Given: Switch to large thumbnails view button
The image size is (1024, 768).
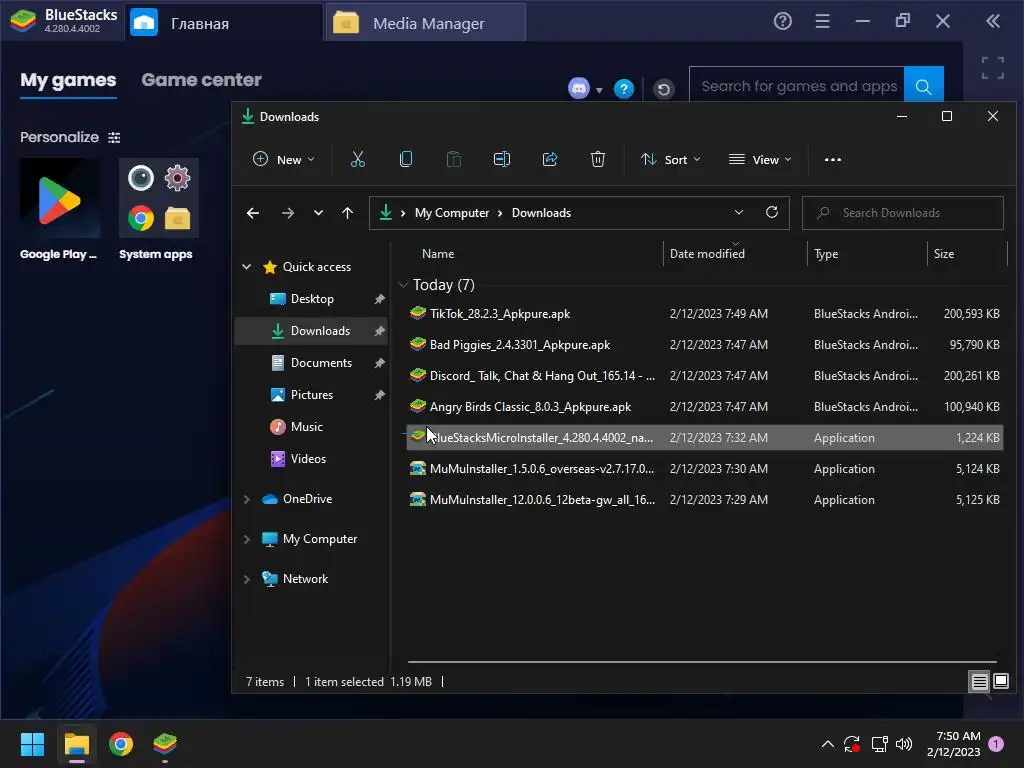Looking at the screenshot, I should (x=1000, y=682).
